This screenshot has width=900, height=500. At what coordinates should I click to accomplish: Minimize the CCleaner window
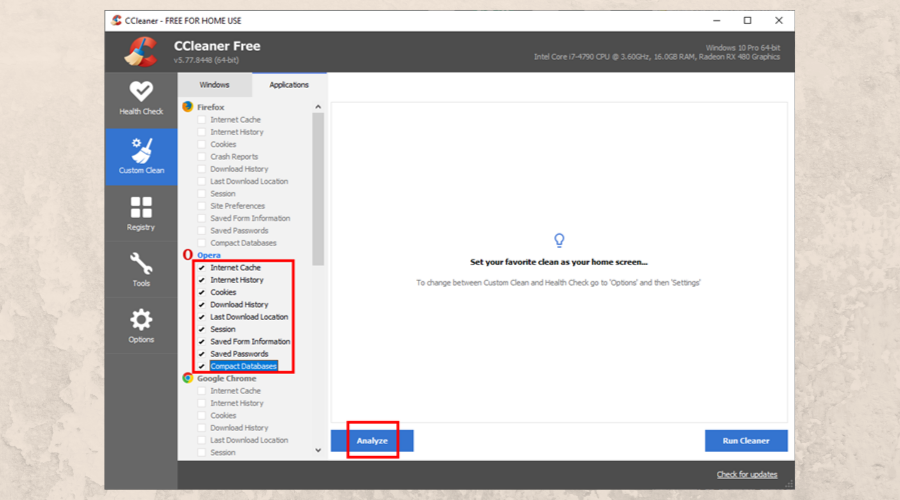pos(716,21)
